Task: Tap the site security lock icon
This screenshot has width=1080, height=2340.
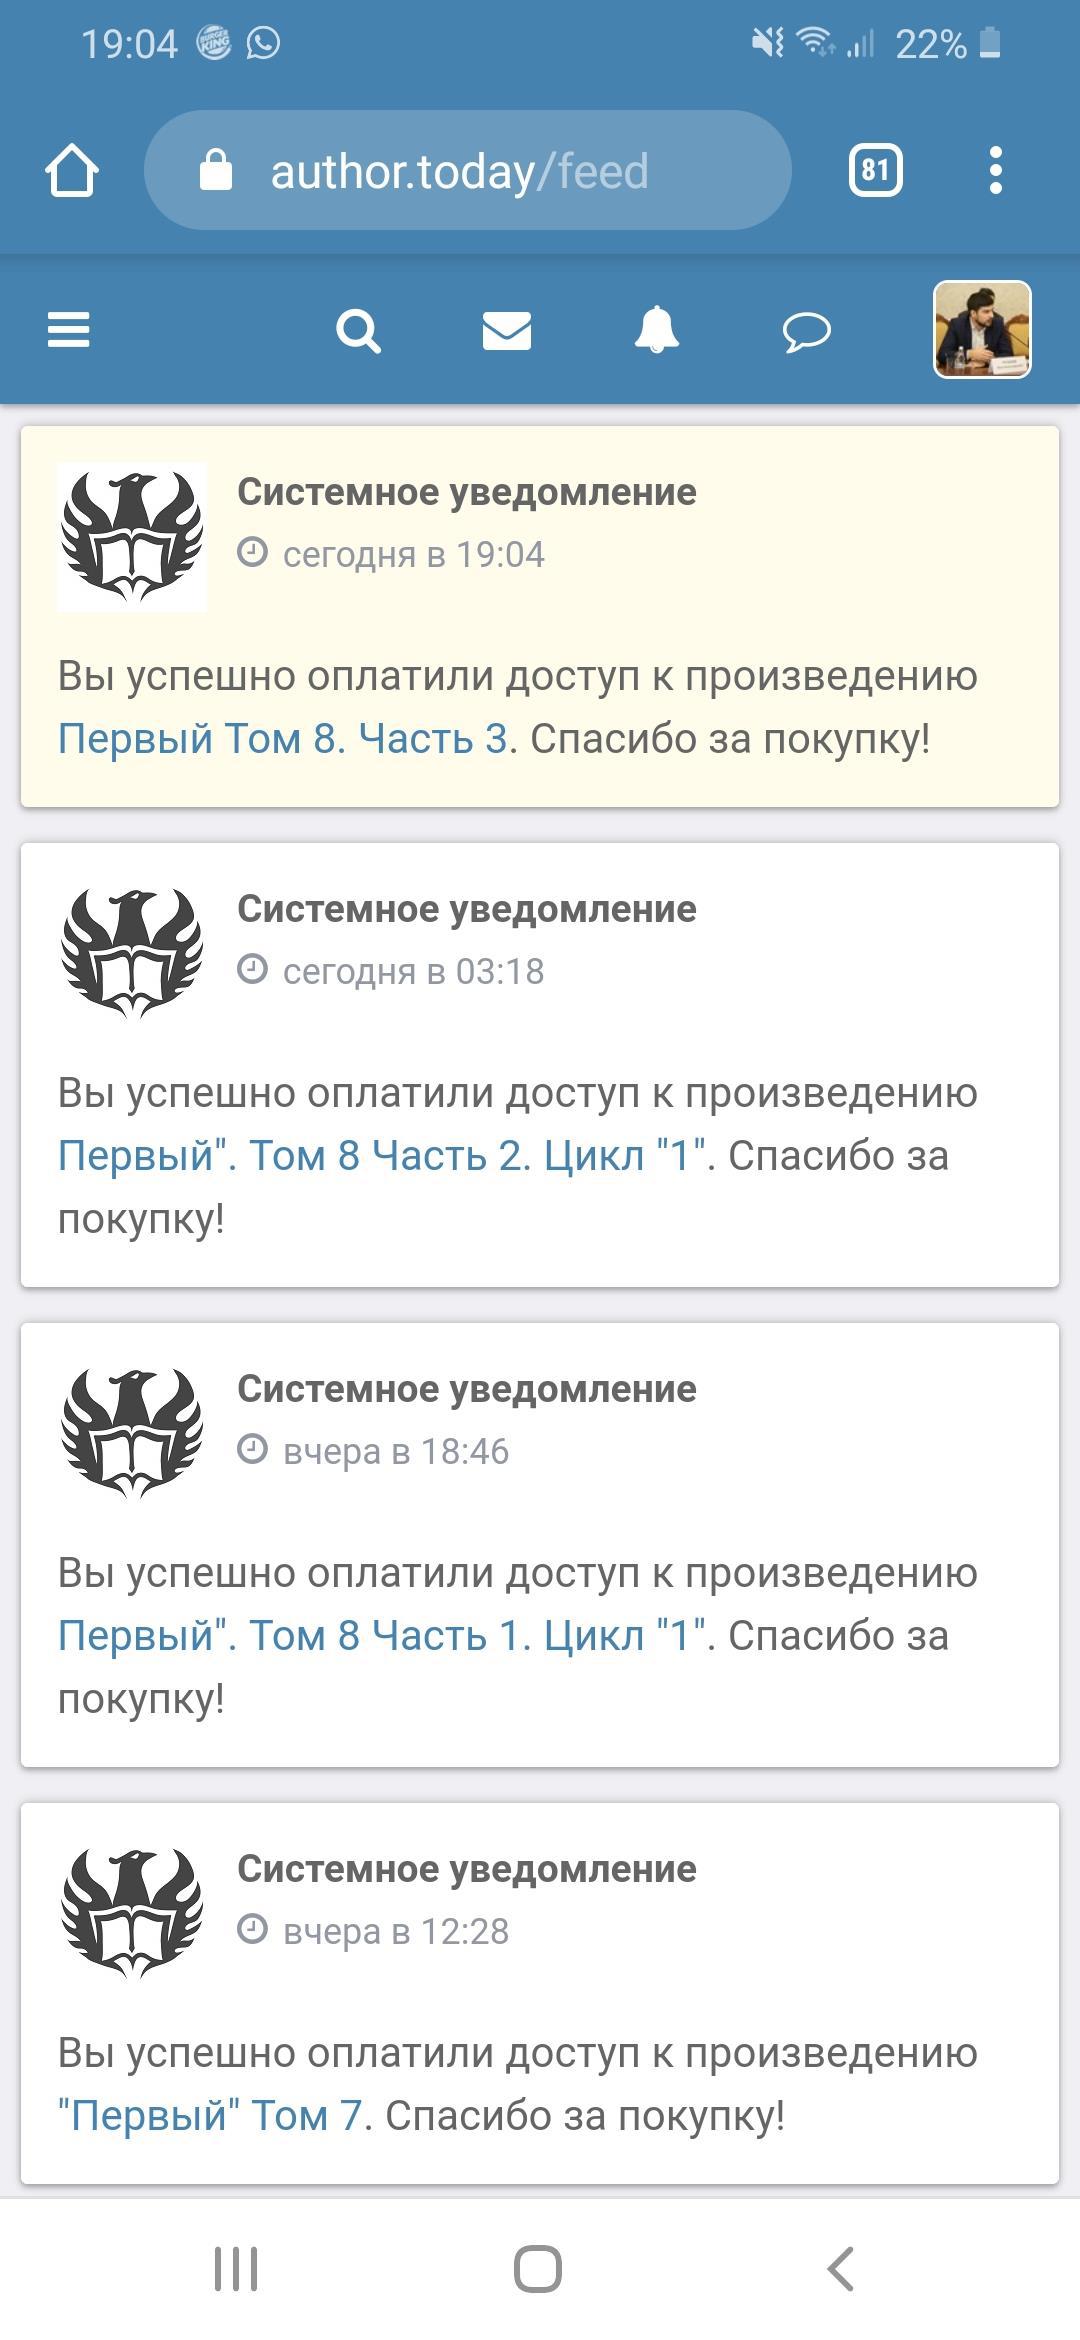Action: [x=216, y=171]
